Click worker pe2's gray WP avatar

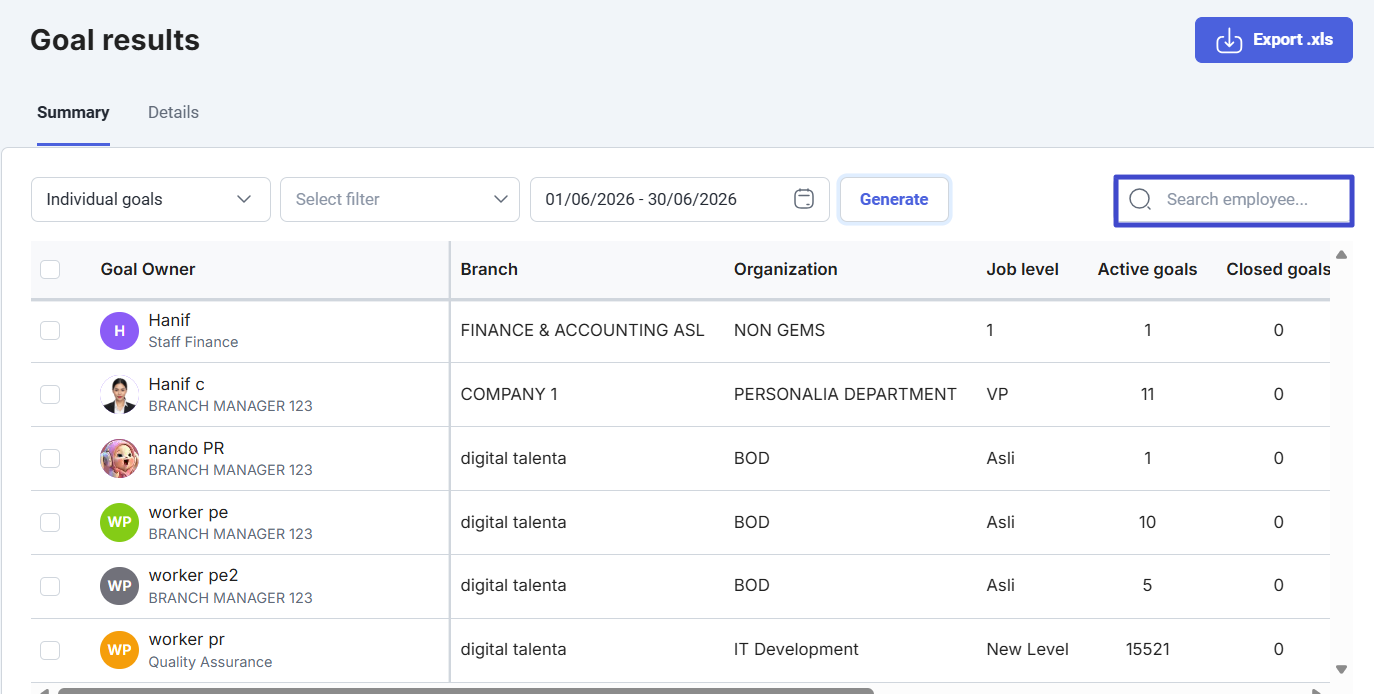coord(119,586)
